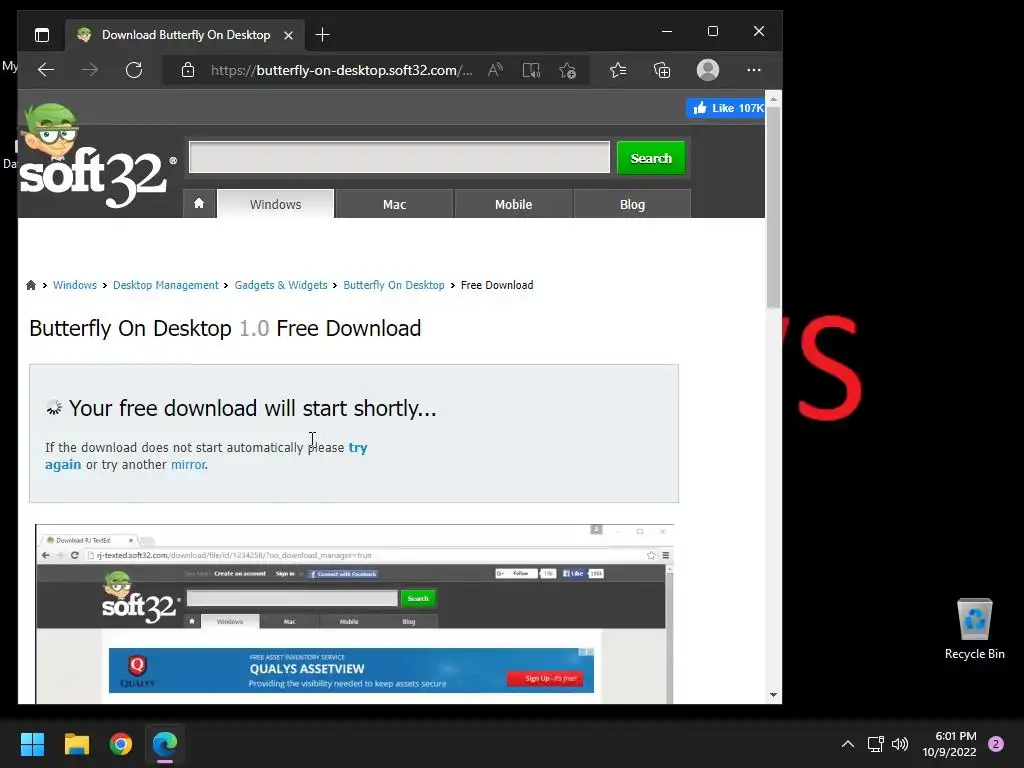Close the Download Butterfly On Desktop tab

point(288,35)
